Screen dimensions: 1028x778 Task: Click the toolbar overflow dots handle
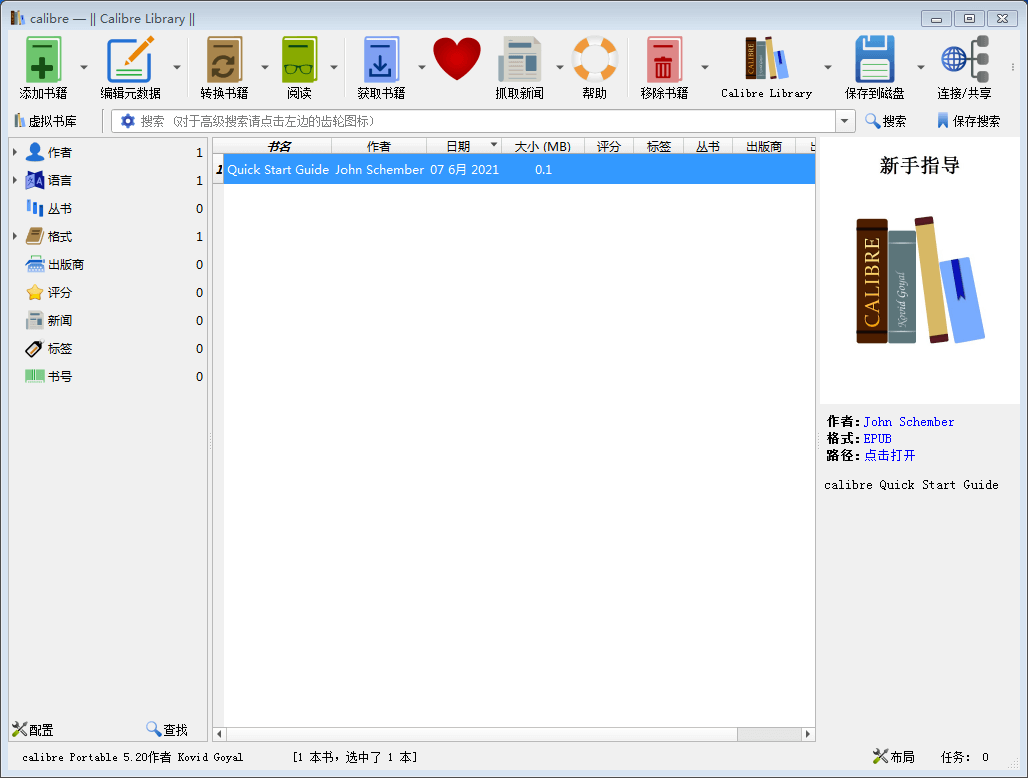click(1013, 67)
